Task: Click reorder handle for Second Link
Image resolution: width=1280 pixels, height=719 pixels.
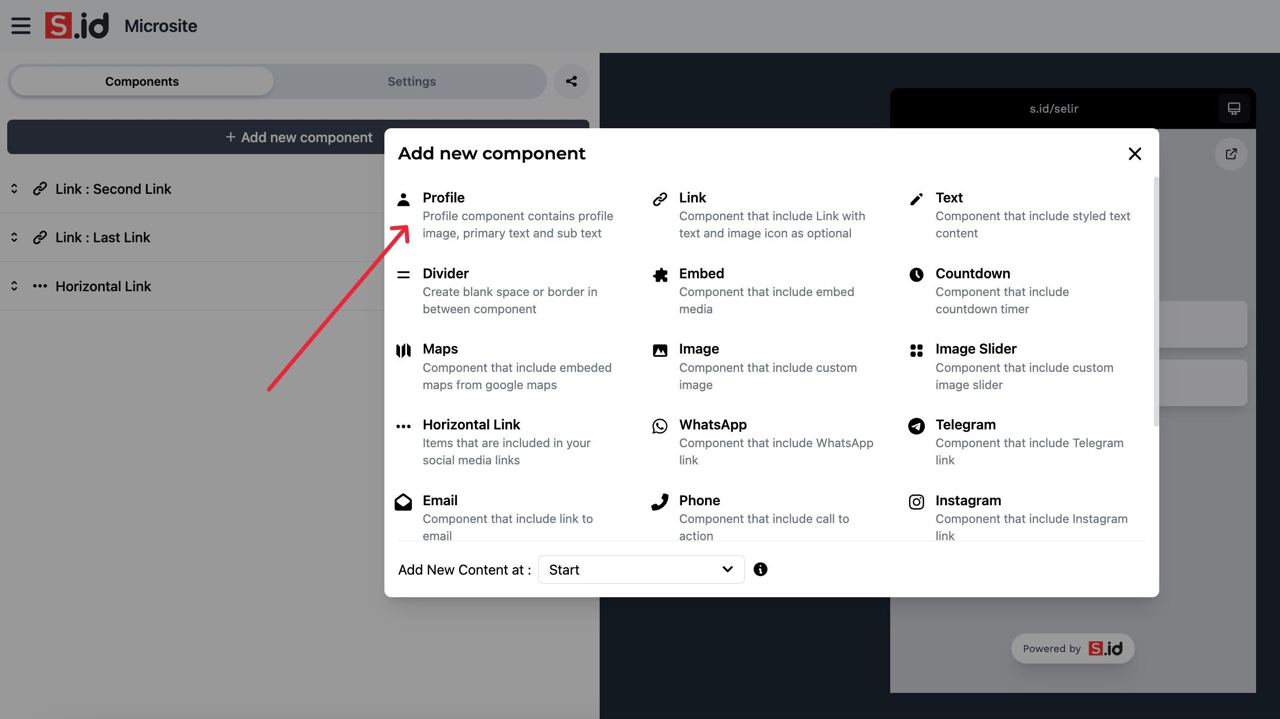Action: [x=14, y=189]
